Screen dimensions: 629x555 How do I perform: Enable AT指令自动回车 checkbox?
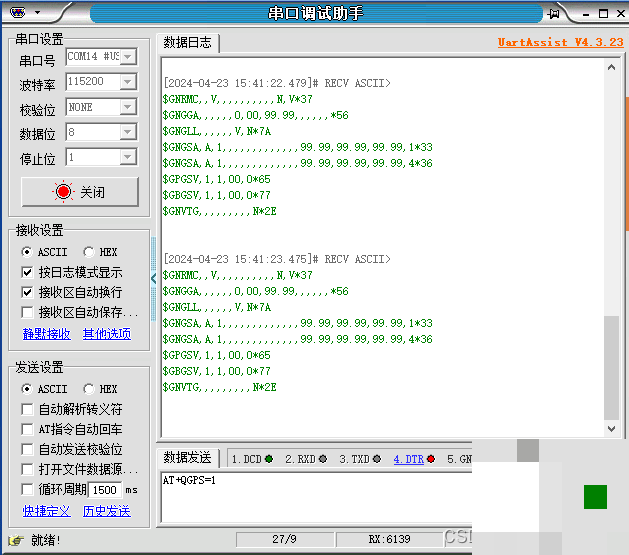click(27, 429)
